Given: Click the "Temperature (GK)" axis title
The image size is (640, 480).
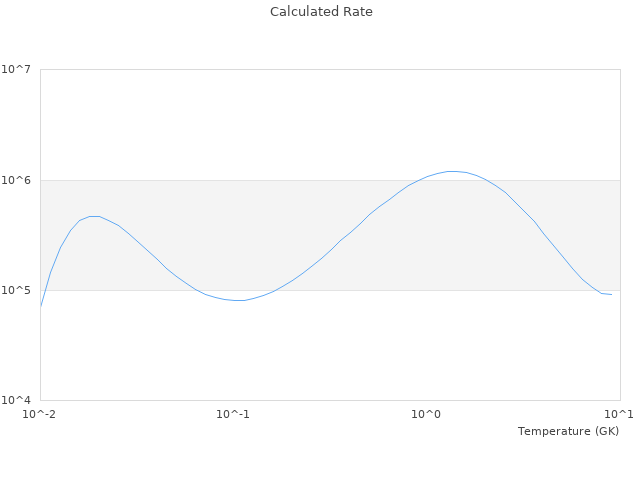Looking at the screenshot, I should coord(568,431).
